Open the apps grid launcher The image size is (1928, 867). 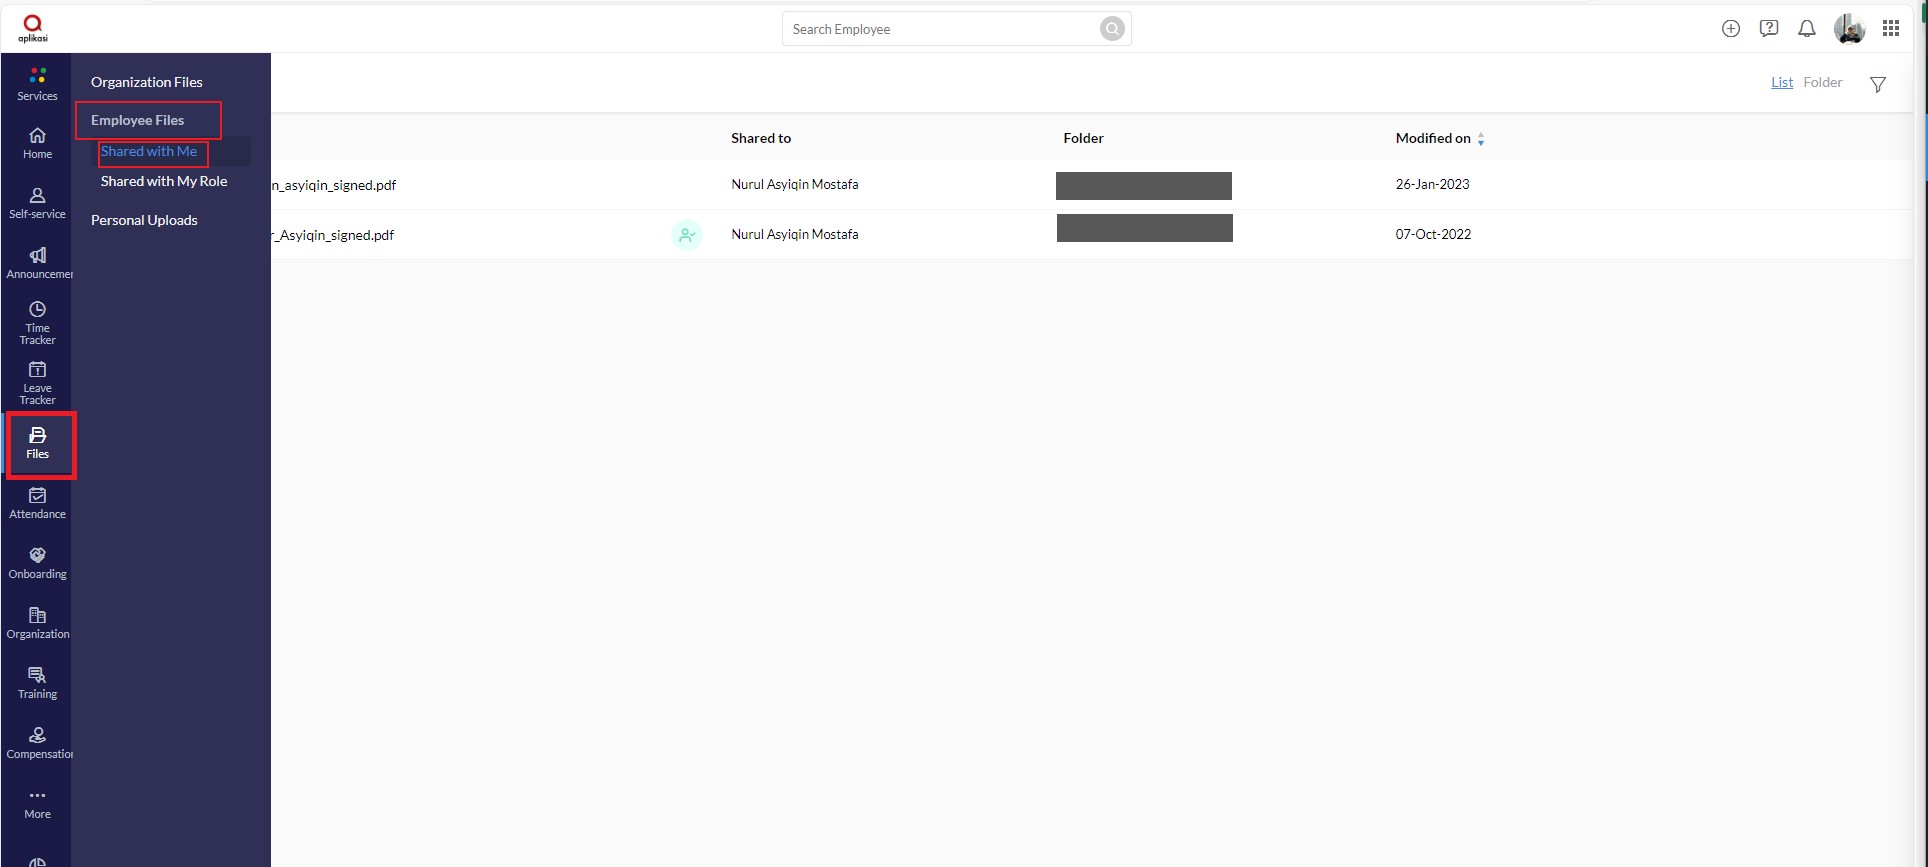click(x=1890, y=29)
